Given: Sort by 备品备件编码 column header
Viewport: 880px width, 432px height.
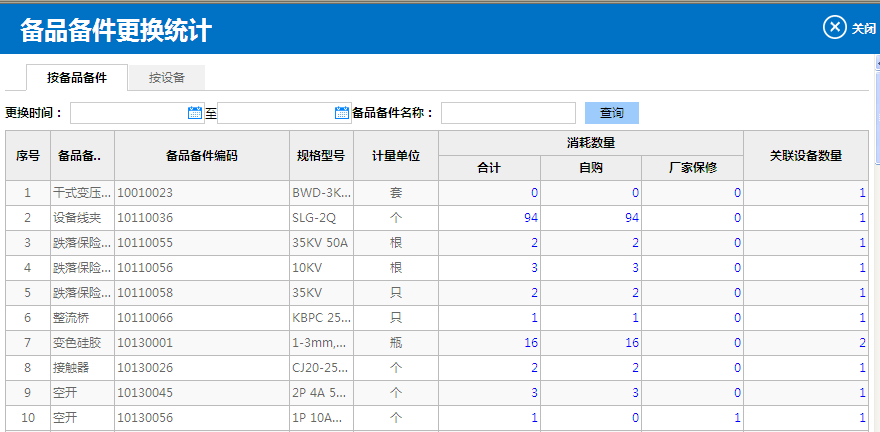Looking at the screenshot, I should pyautogui.click(x=201, y=156).
